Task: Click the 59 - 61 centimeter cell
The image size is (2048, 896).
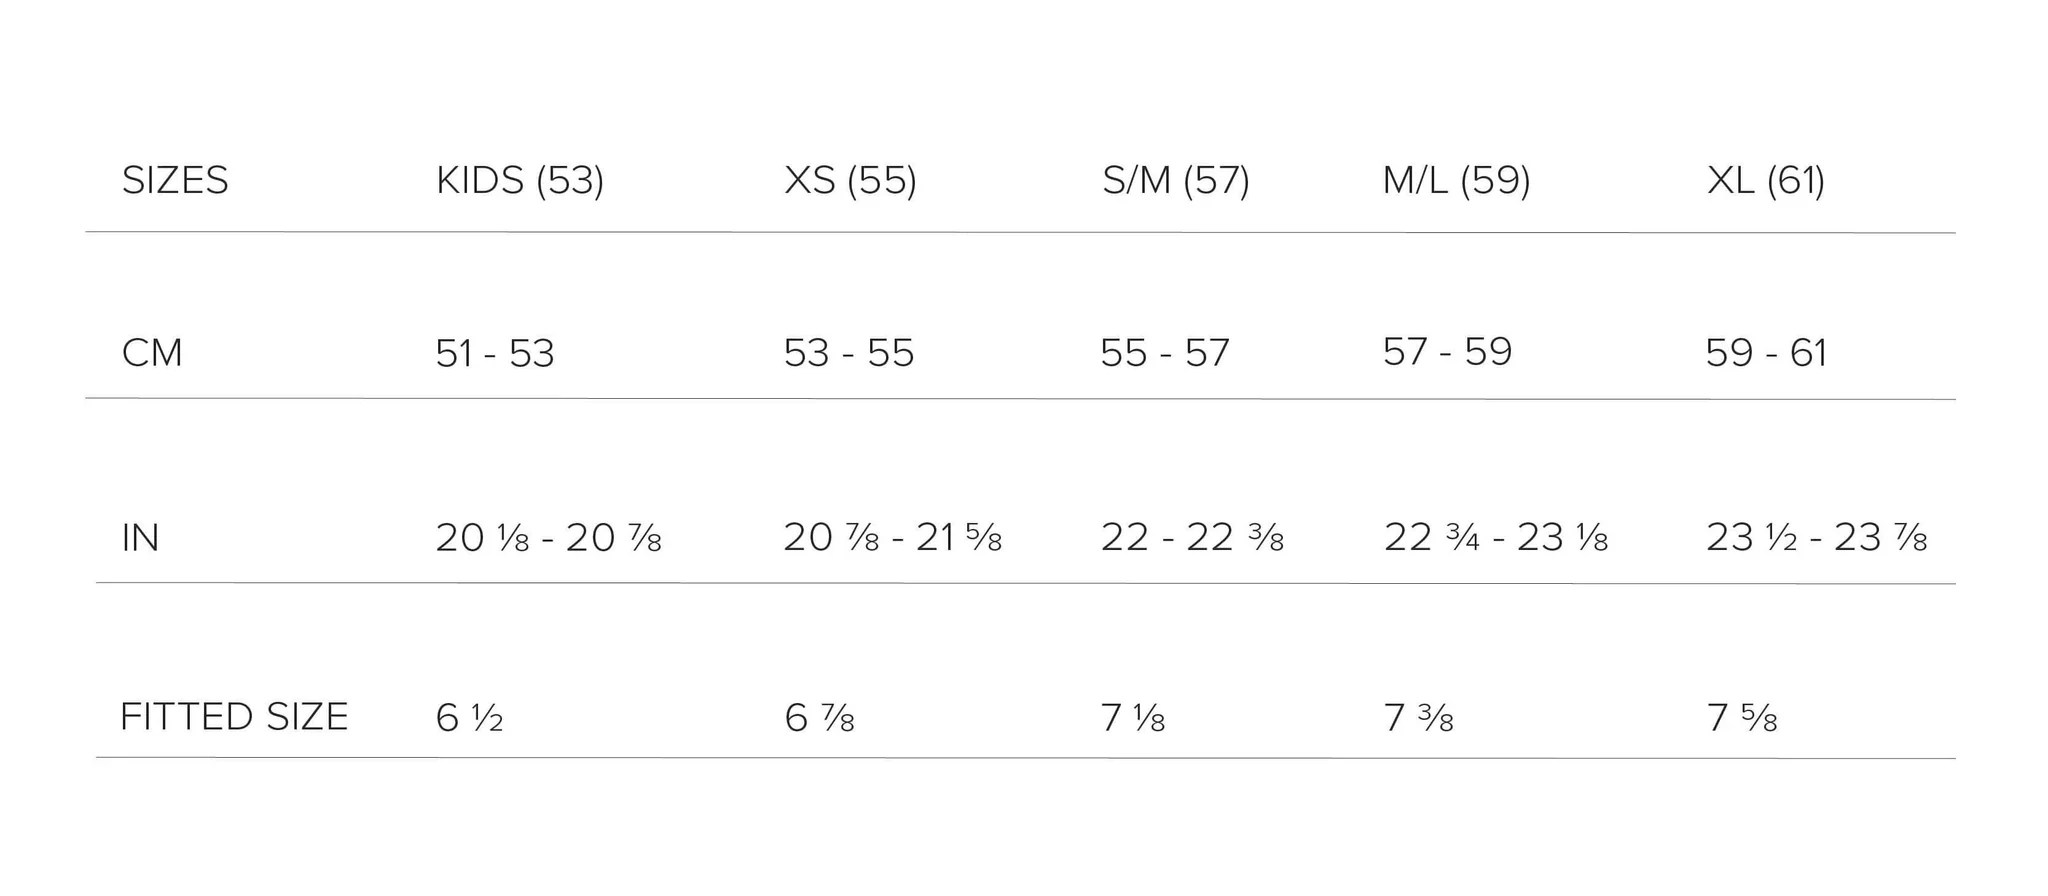Action: coord(1765,353)
